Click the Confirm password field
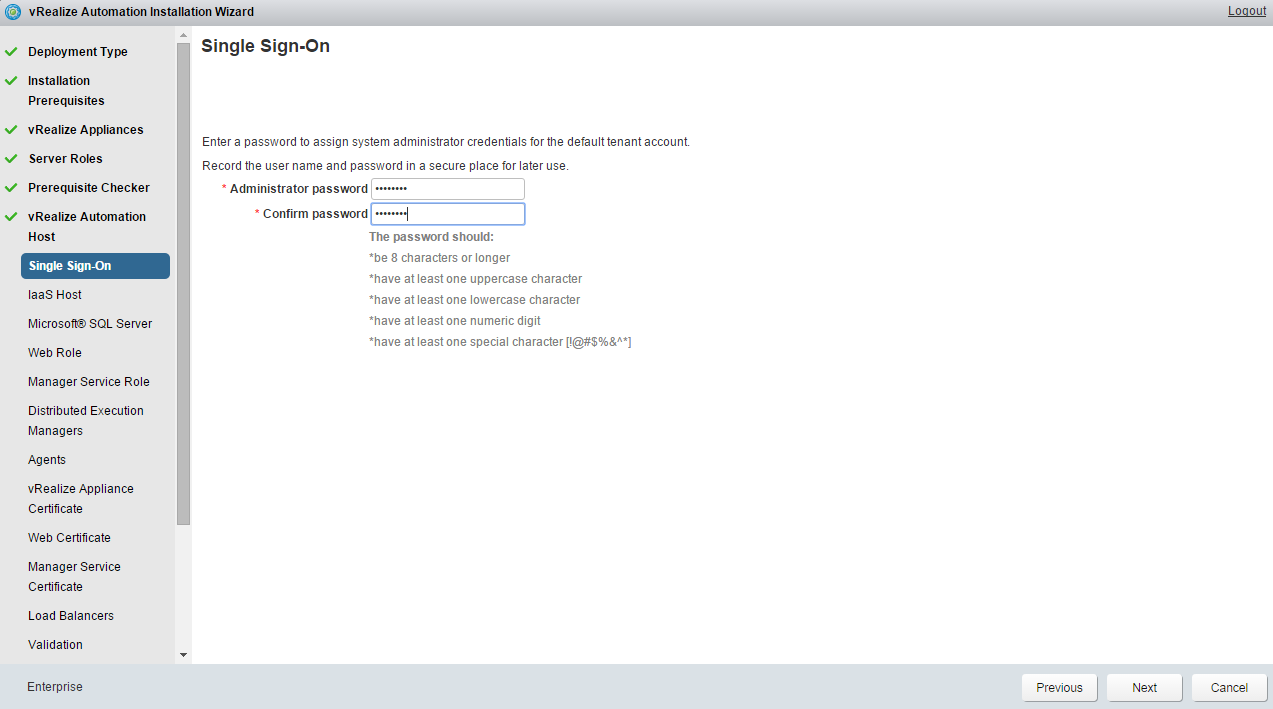Image resolution: width=1273 pixels, height=709 pixels. [447, 214]
